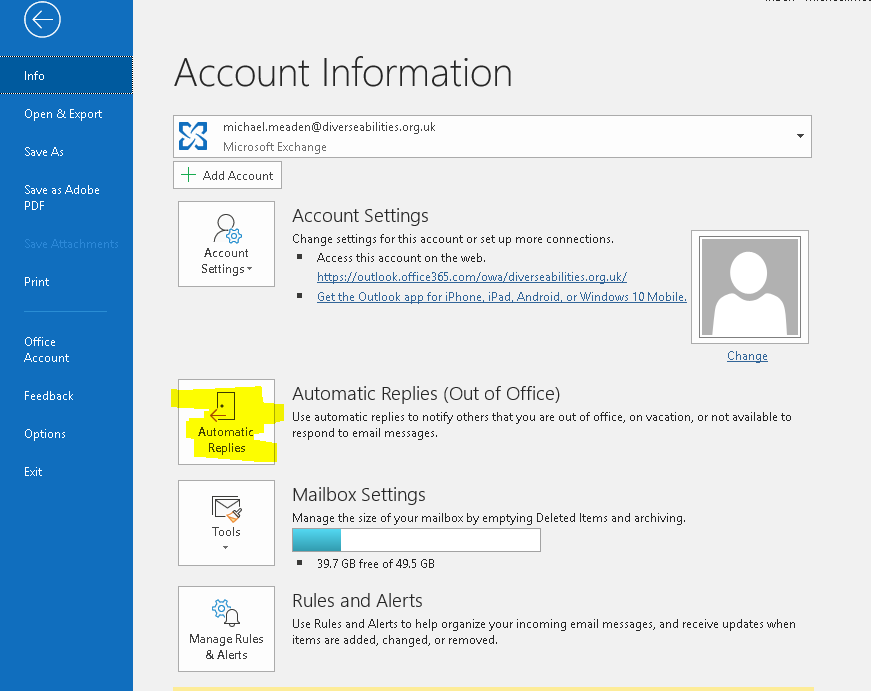Open the Open & Export menu

tap(63, 114)
